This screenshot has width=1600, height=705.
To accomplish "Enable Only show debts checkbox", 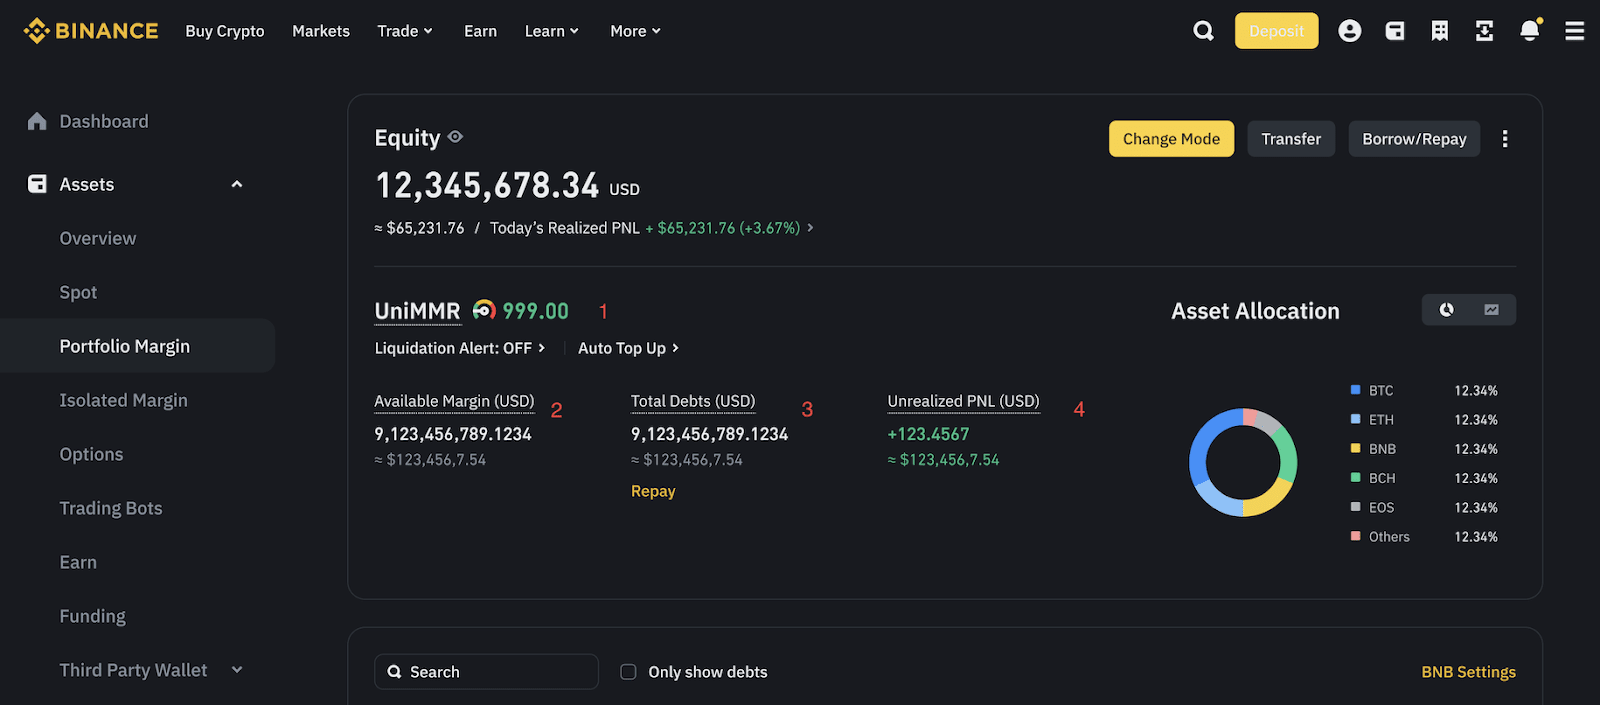I will 628,672.
